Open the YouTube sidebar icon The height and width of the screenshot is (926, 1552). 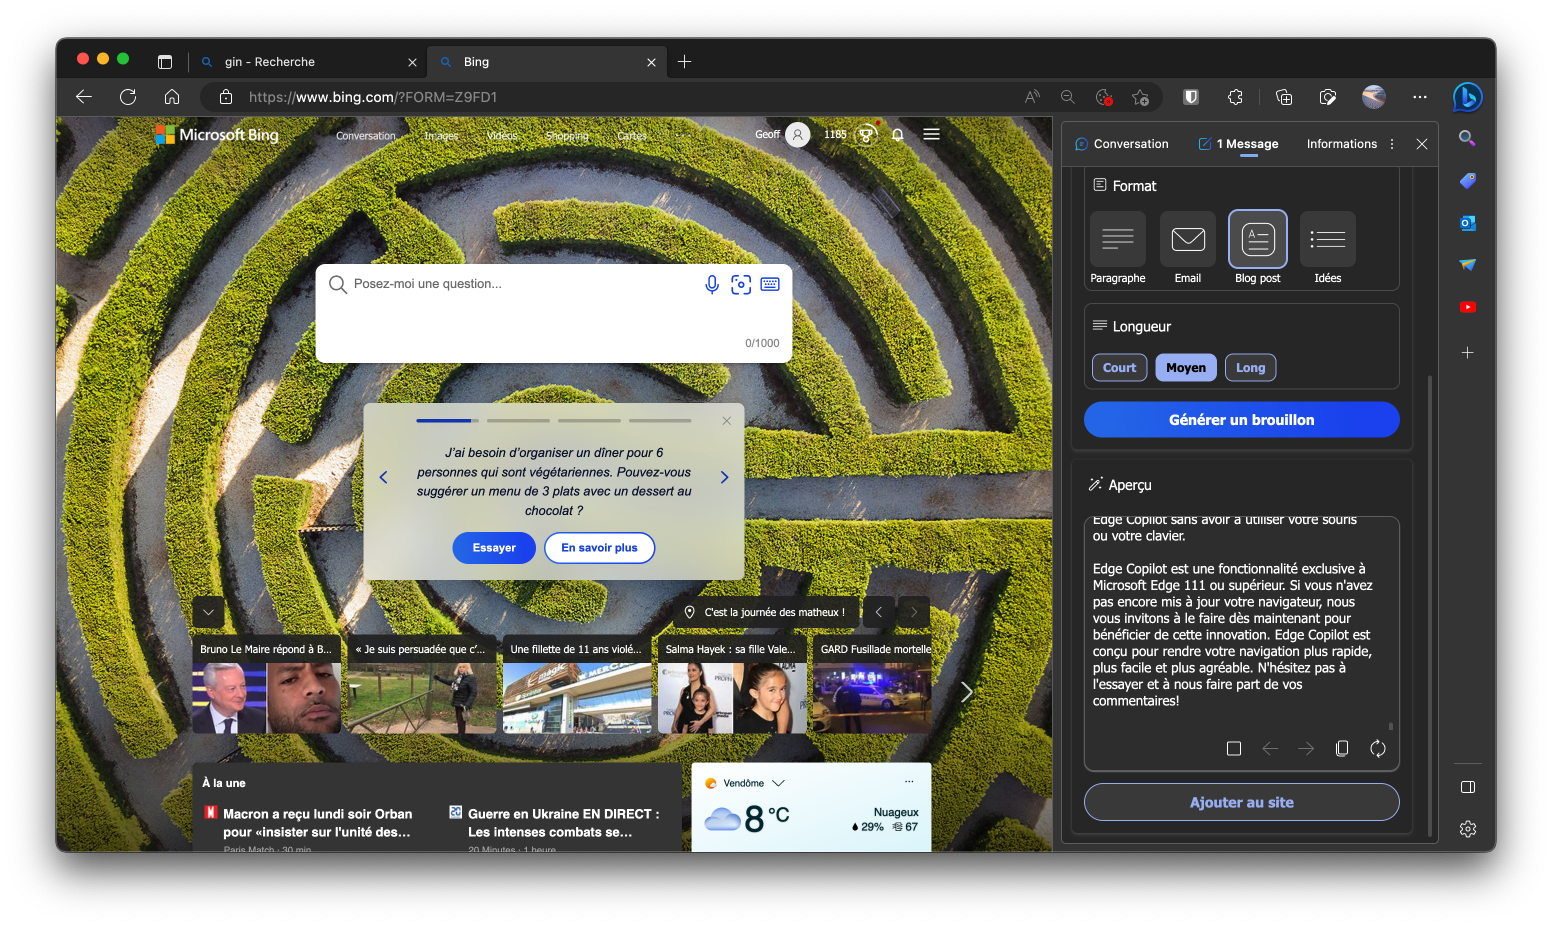point(1467,307)
